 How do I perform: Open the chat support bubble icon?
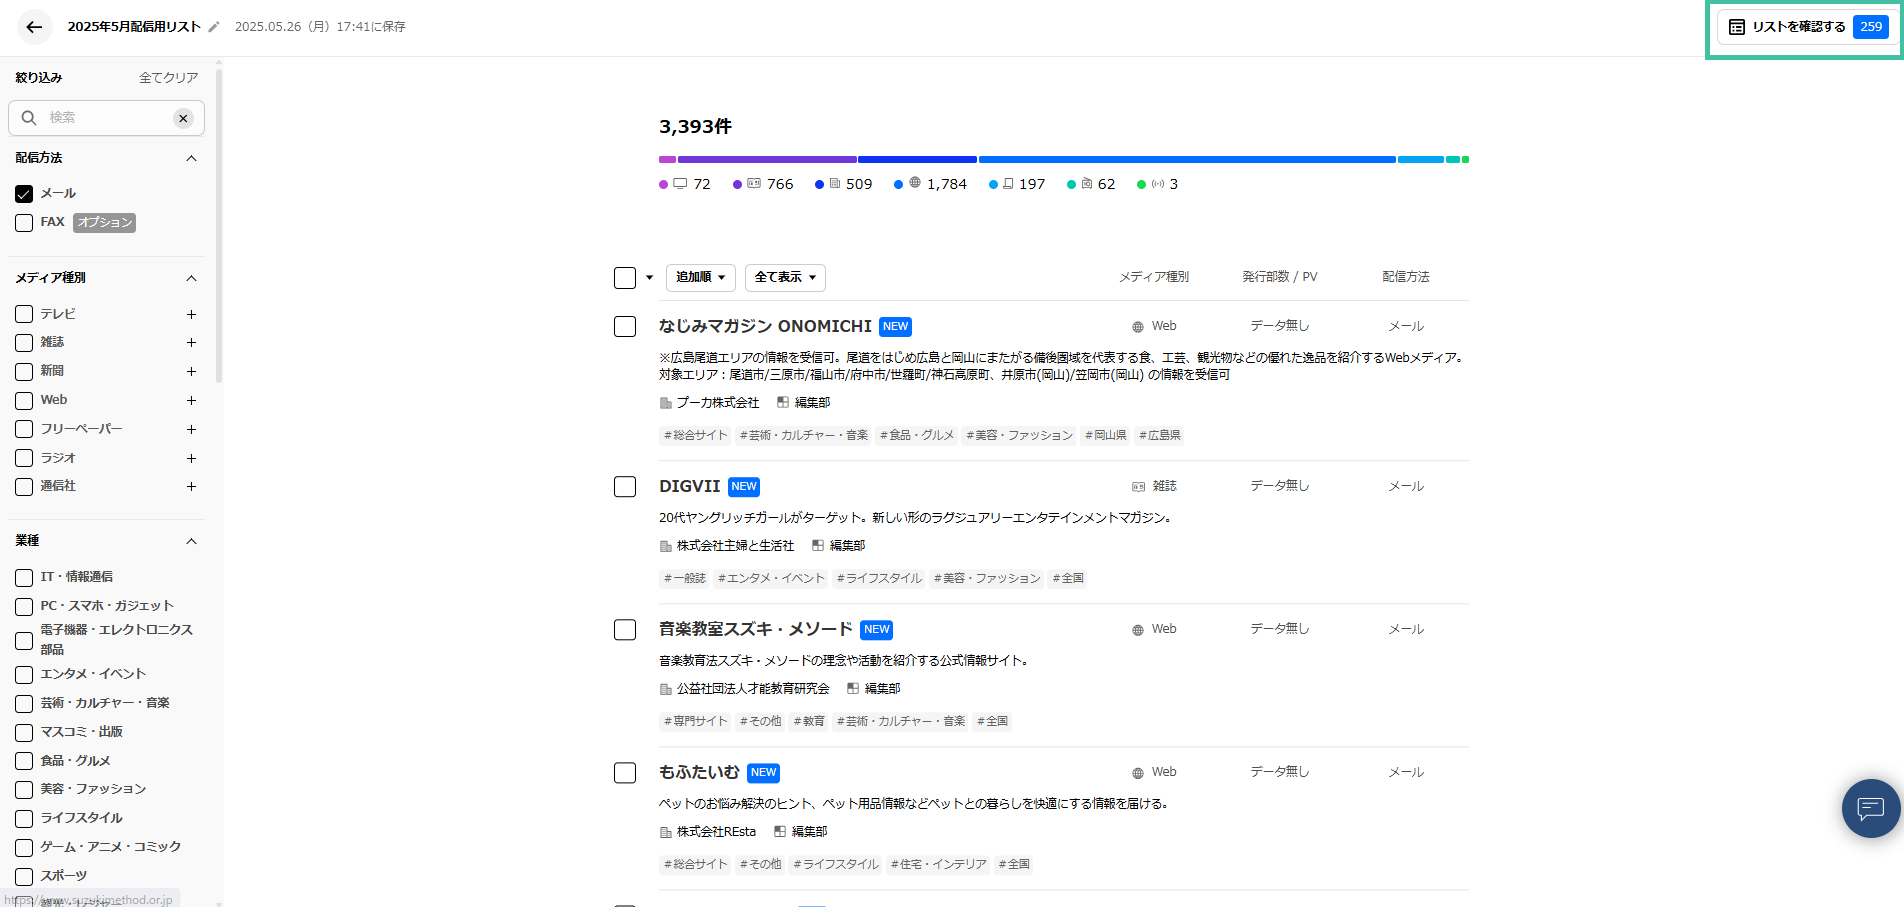point(1870,808)
